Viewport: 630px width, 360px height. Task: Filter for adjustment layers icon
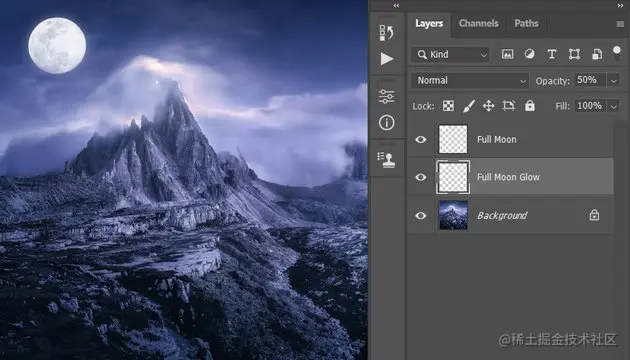pyautogui.click(x=530, y=54)
